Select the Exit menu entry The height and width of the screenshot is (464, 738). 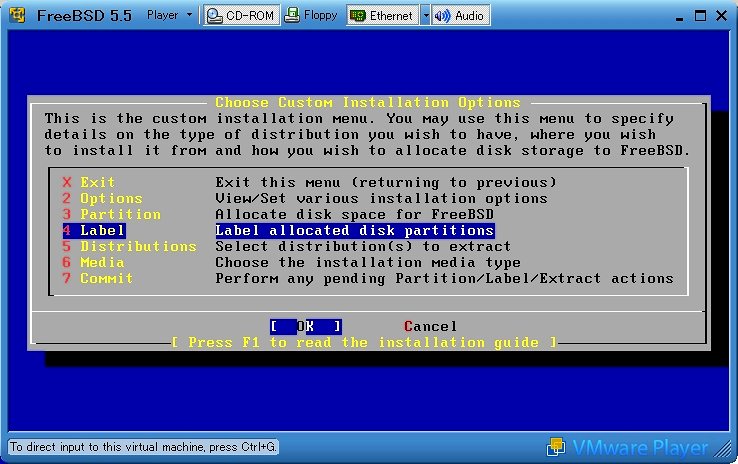98,182
